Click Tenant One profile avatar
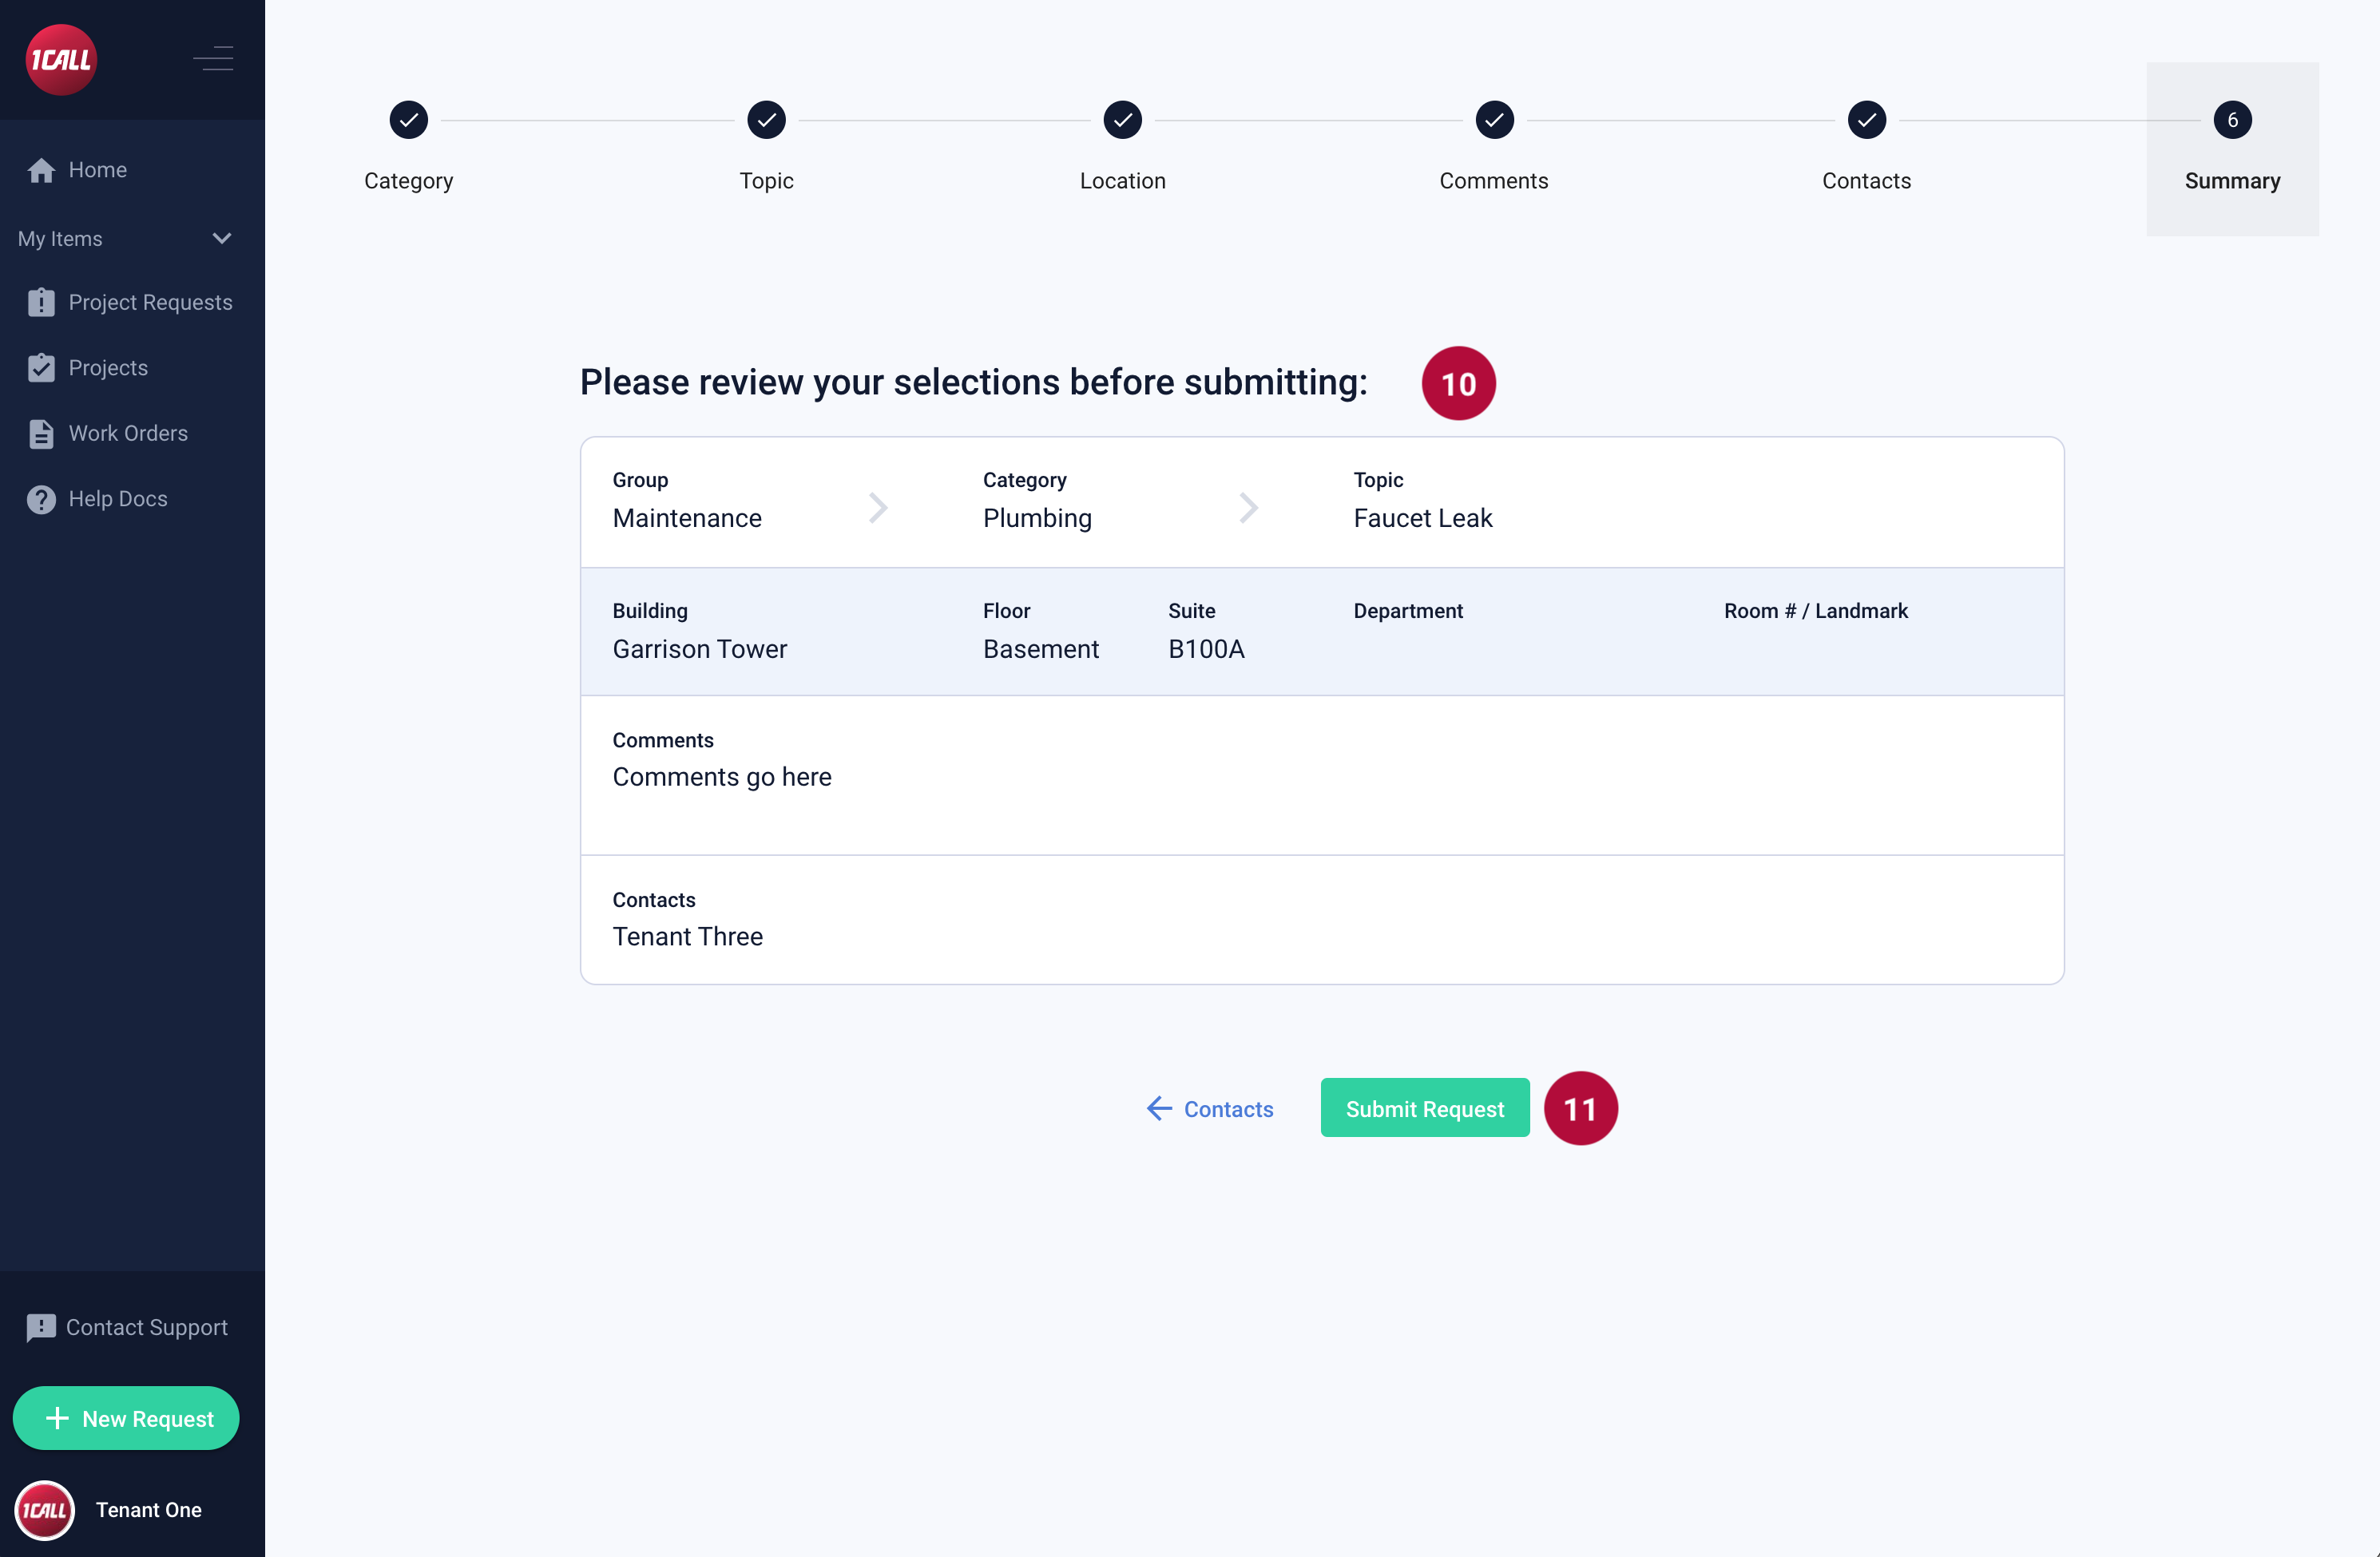2380x1557 pixels. 45,1509
